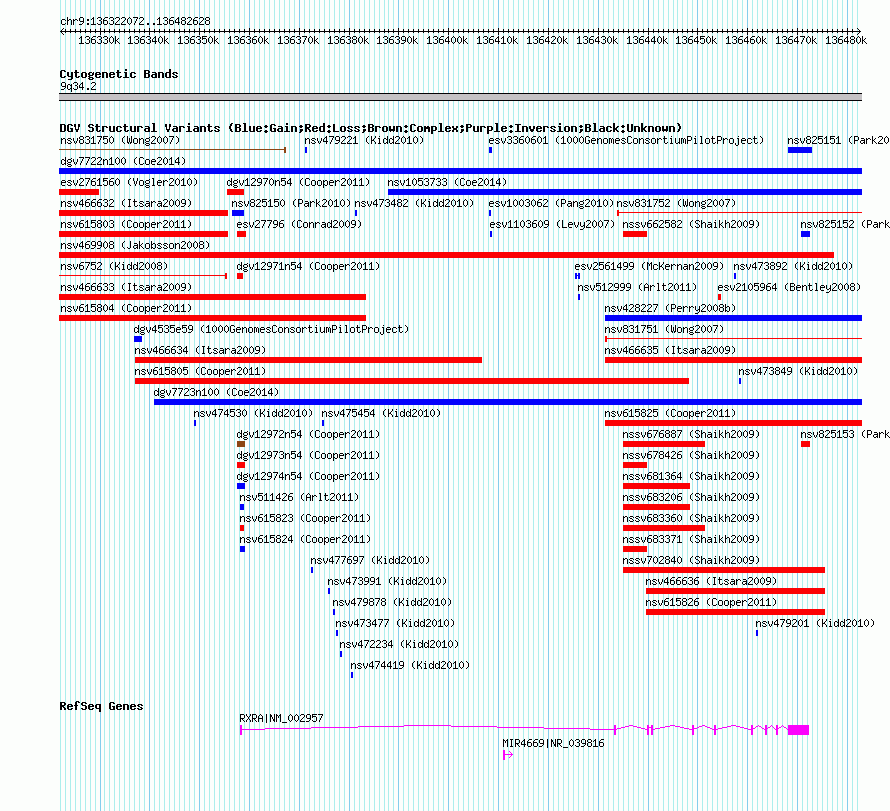Click nsv615823 (Cooper2011) label
The image size is (890, 811).
pyautogui.click(x=305, y=518)
